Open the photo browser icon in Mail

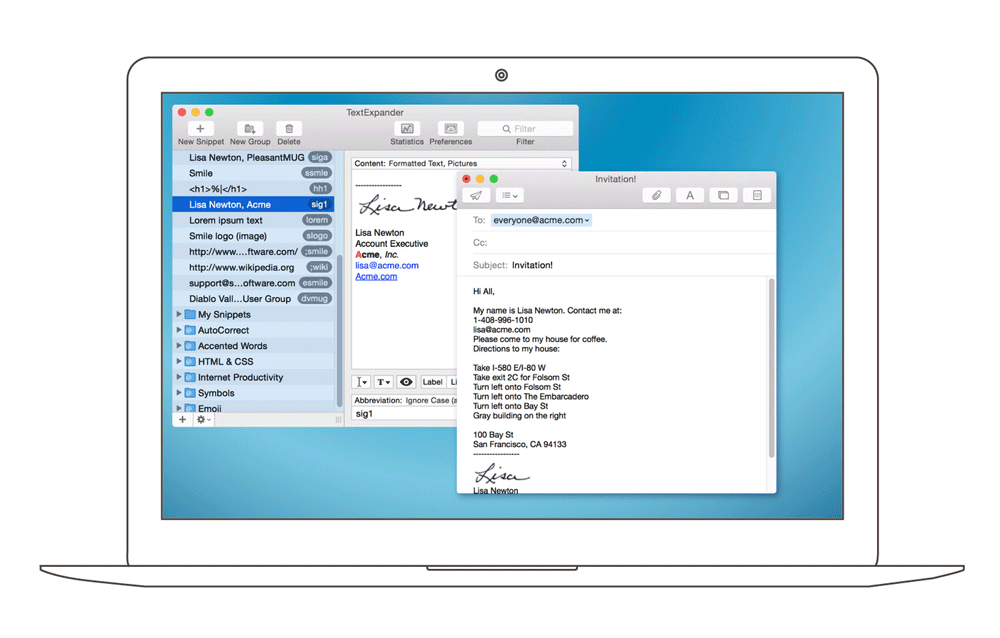723,196
